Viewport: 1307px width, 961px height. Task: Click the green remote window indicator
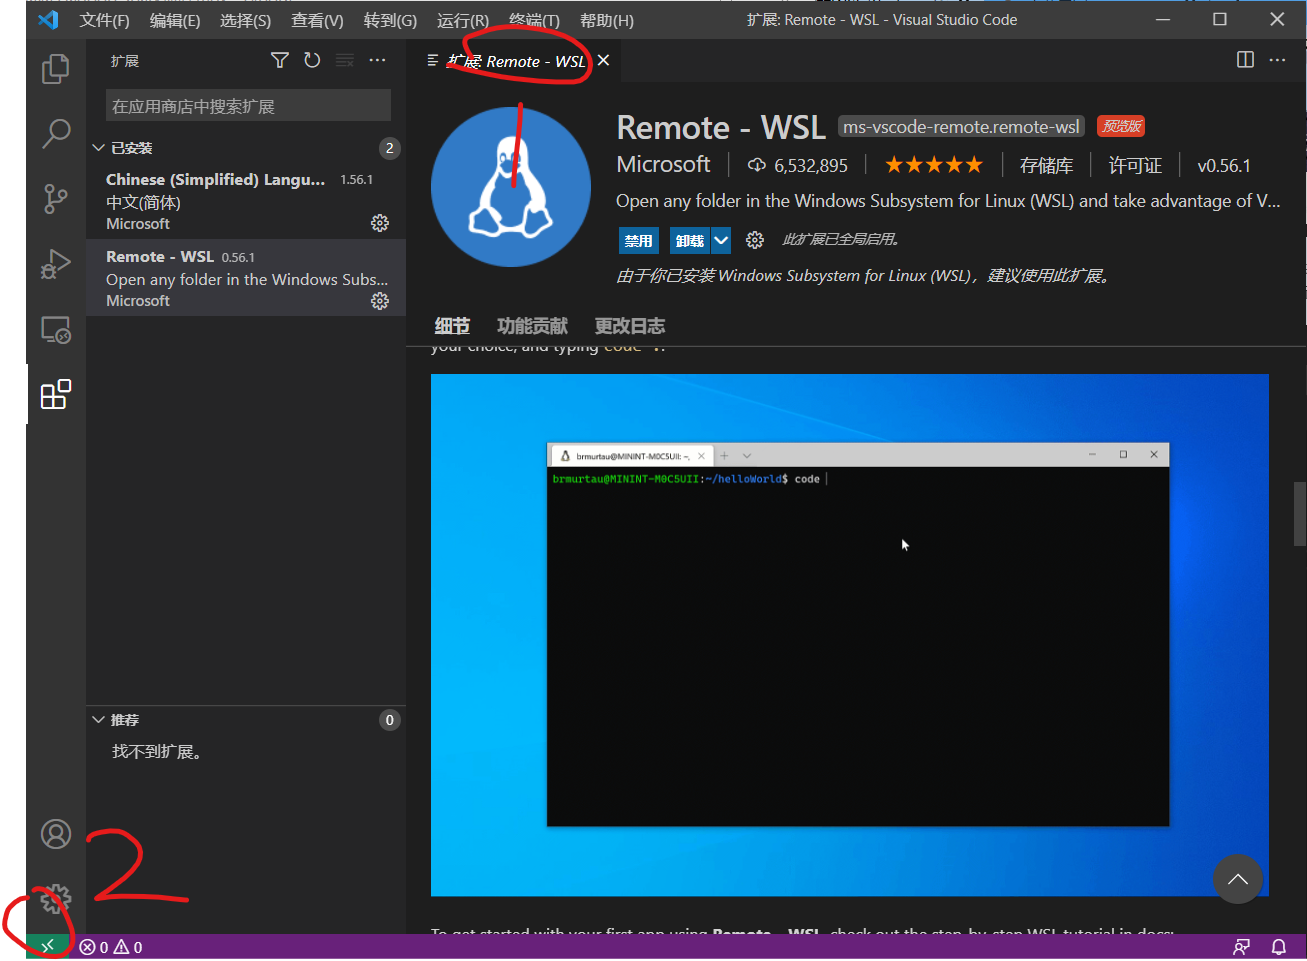(x=48, y=946)
